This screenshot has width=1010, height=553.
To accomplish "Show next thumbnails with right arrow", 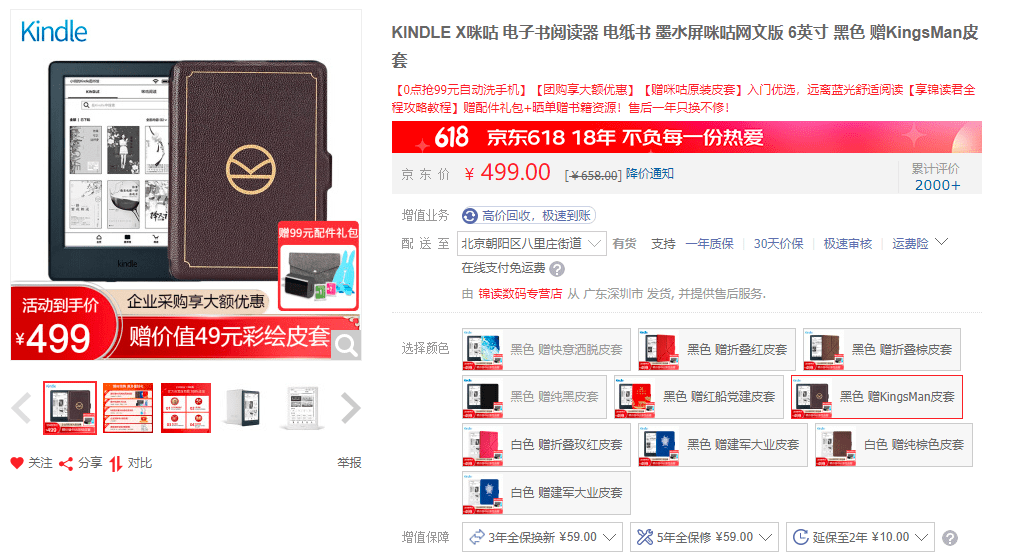I will click(350, 408).
